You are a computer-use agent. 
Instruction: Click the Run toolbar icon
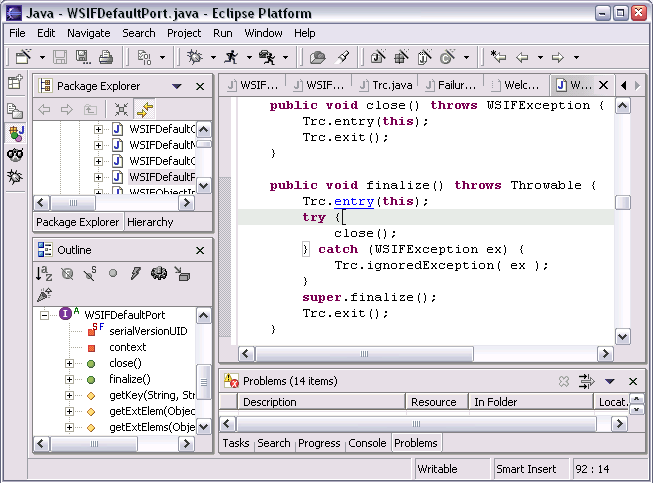tap(231, 57)
